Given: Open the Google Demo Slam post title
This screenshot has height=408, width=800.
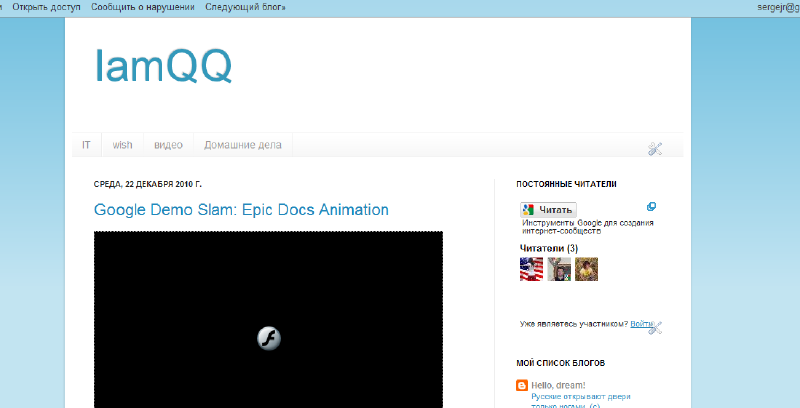Looking at the screenshot, I should [241, 210].
